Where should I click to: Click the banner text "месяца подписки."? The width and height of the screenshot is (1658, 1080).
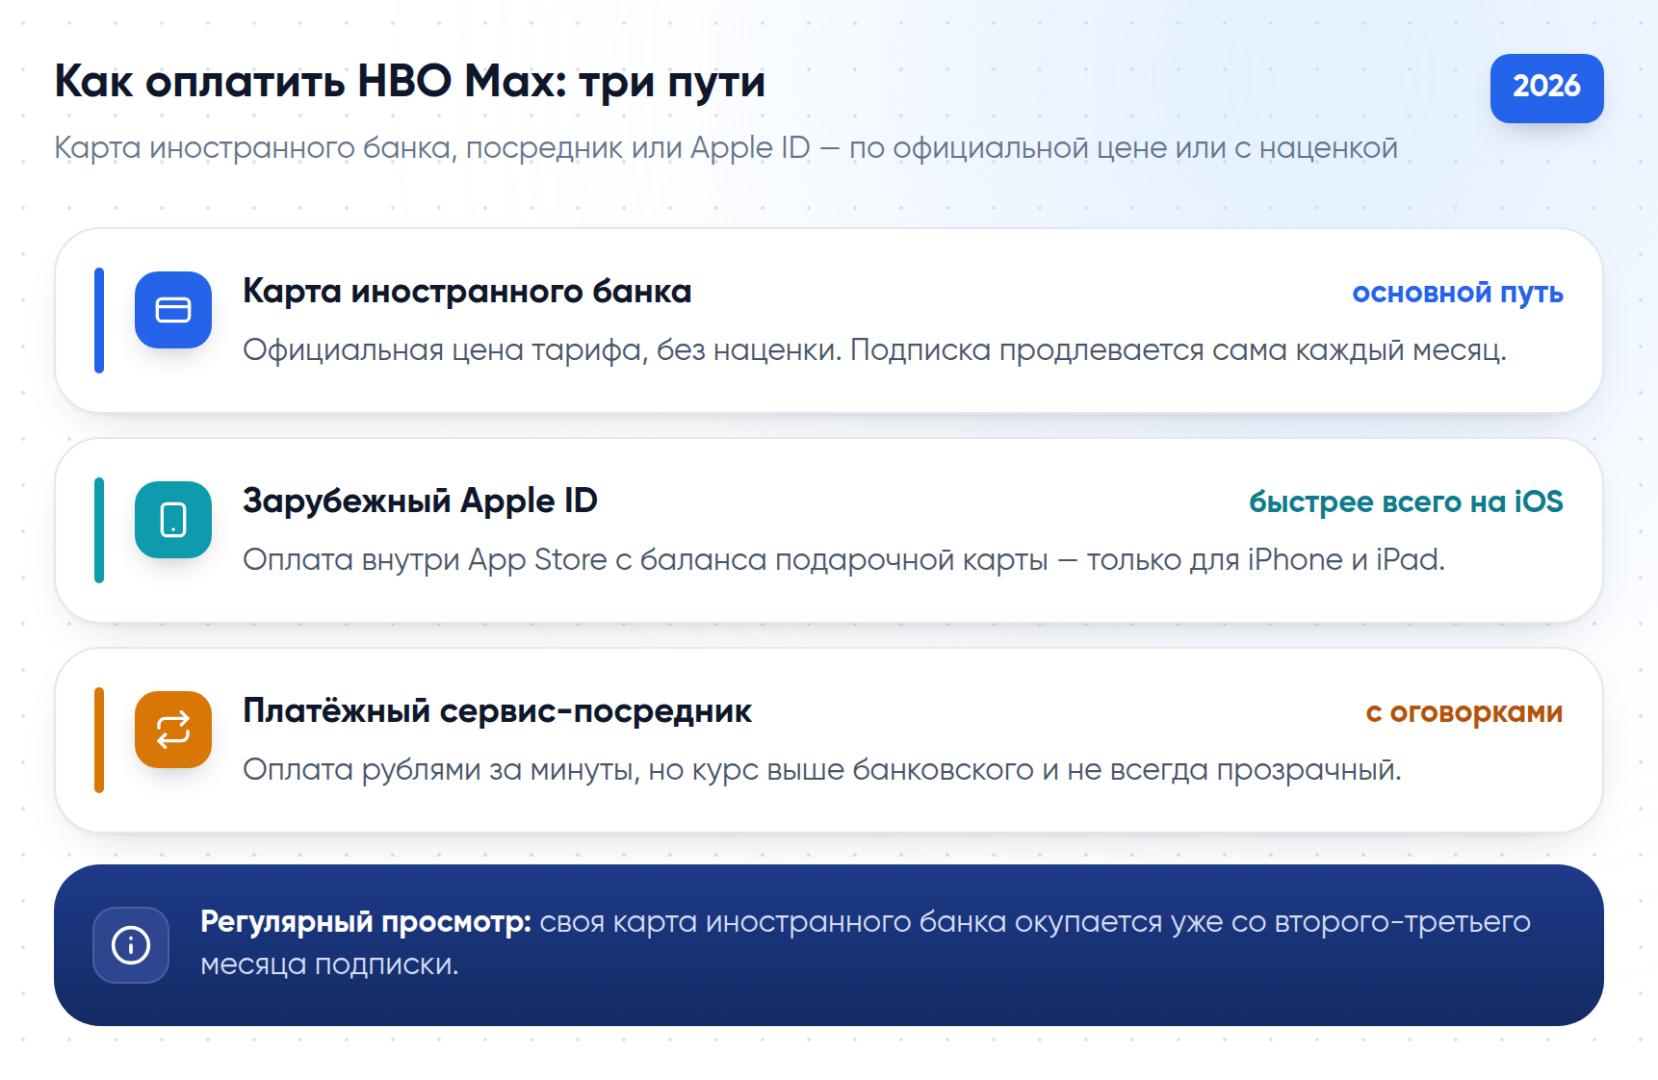click(x=329, y=965)
